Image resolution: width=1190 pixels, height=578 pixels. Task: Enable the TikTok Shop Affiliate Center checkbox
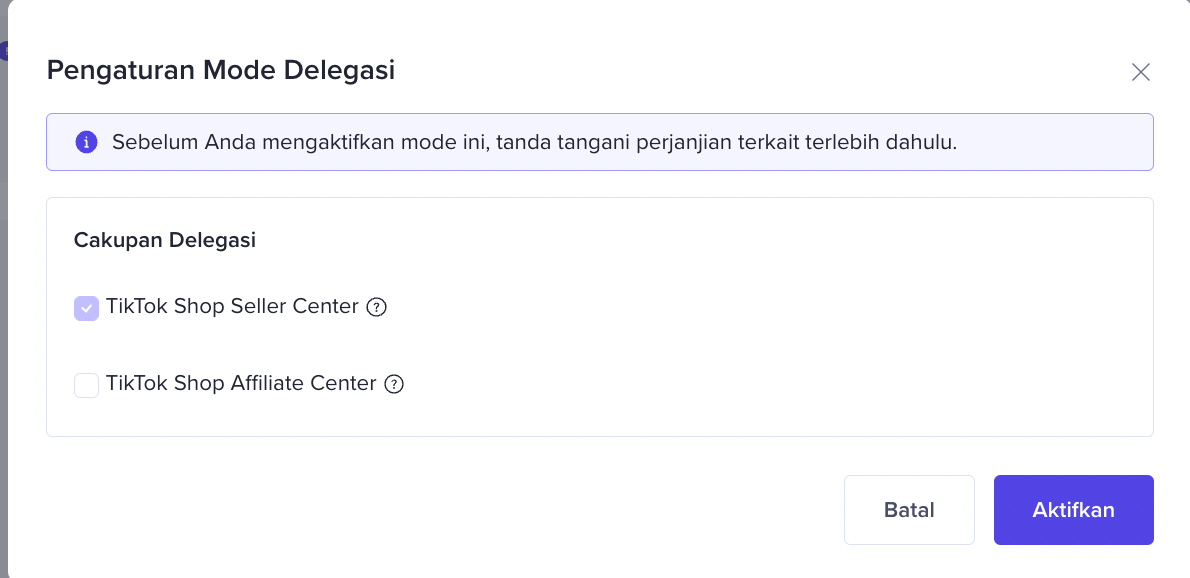coord(87,385)
